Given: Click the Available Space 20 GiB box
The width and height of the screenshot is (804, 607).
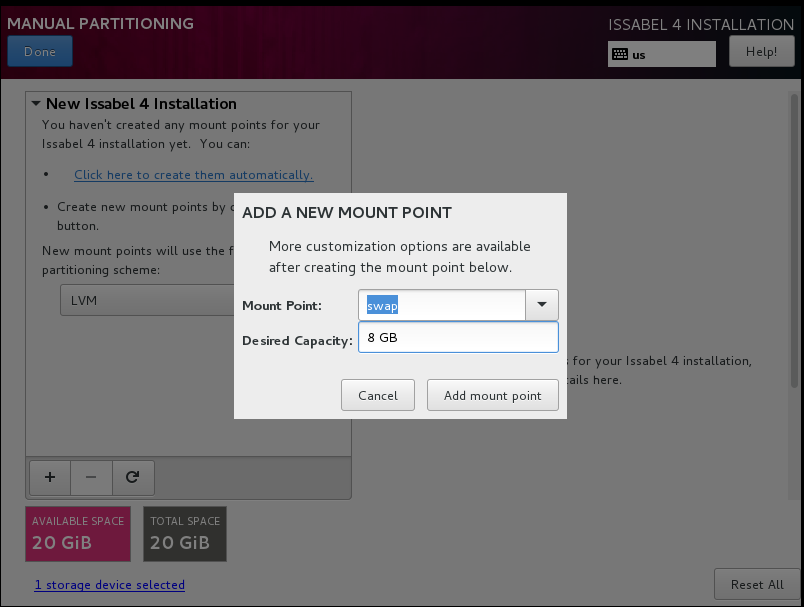Looking at the screenshot, I should click(x=78, y=533).
